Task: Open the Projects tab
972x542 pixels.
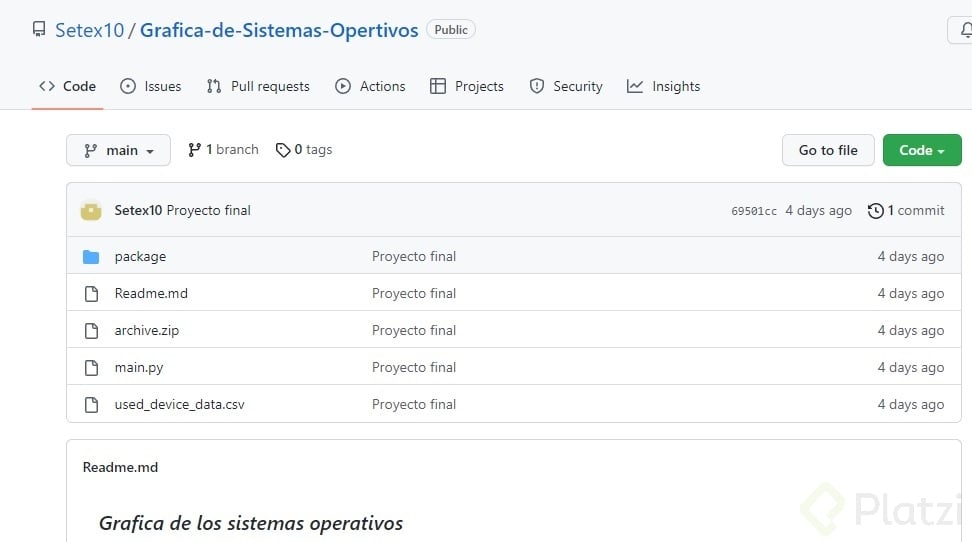Action: point(467,86)
